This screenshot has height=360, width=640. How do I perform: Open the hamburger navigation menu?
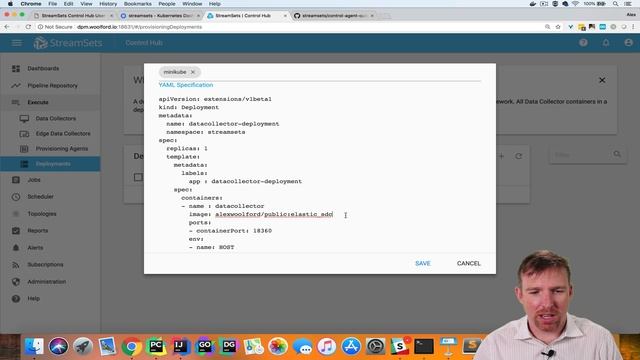17,43
